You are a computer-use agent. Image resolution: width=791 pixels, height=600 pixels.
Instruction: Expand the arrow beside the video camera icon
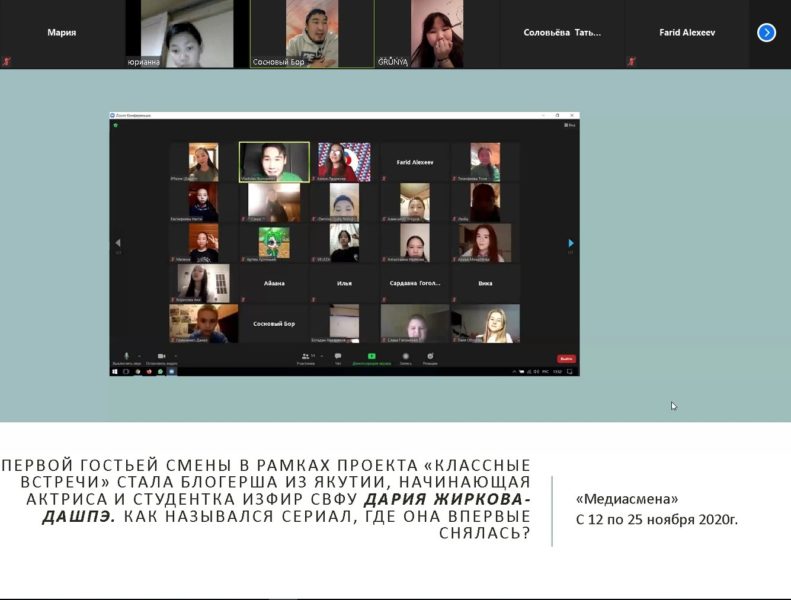[175, 356]
